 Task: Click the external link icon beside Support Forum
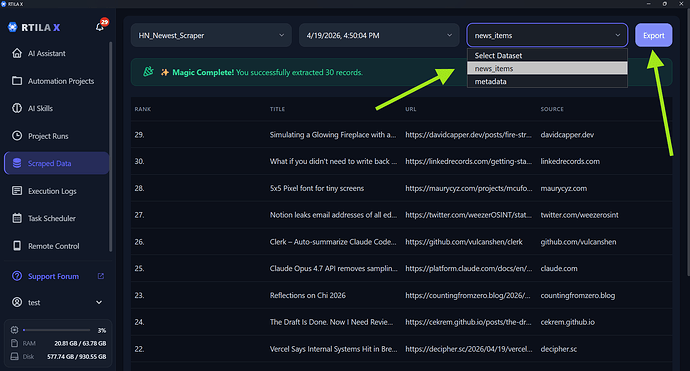pos(101,276)
